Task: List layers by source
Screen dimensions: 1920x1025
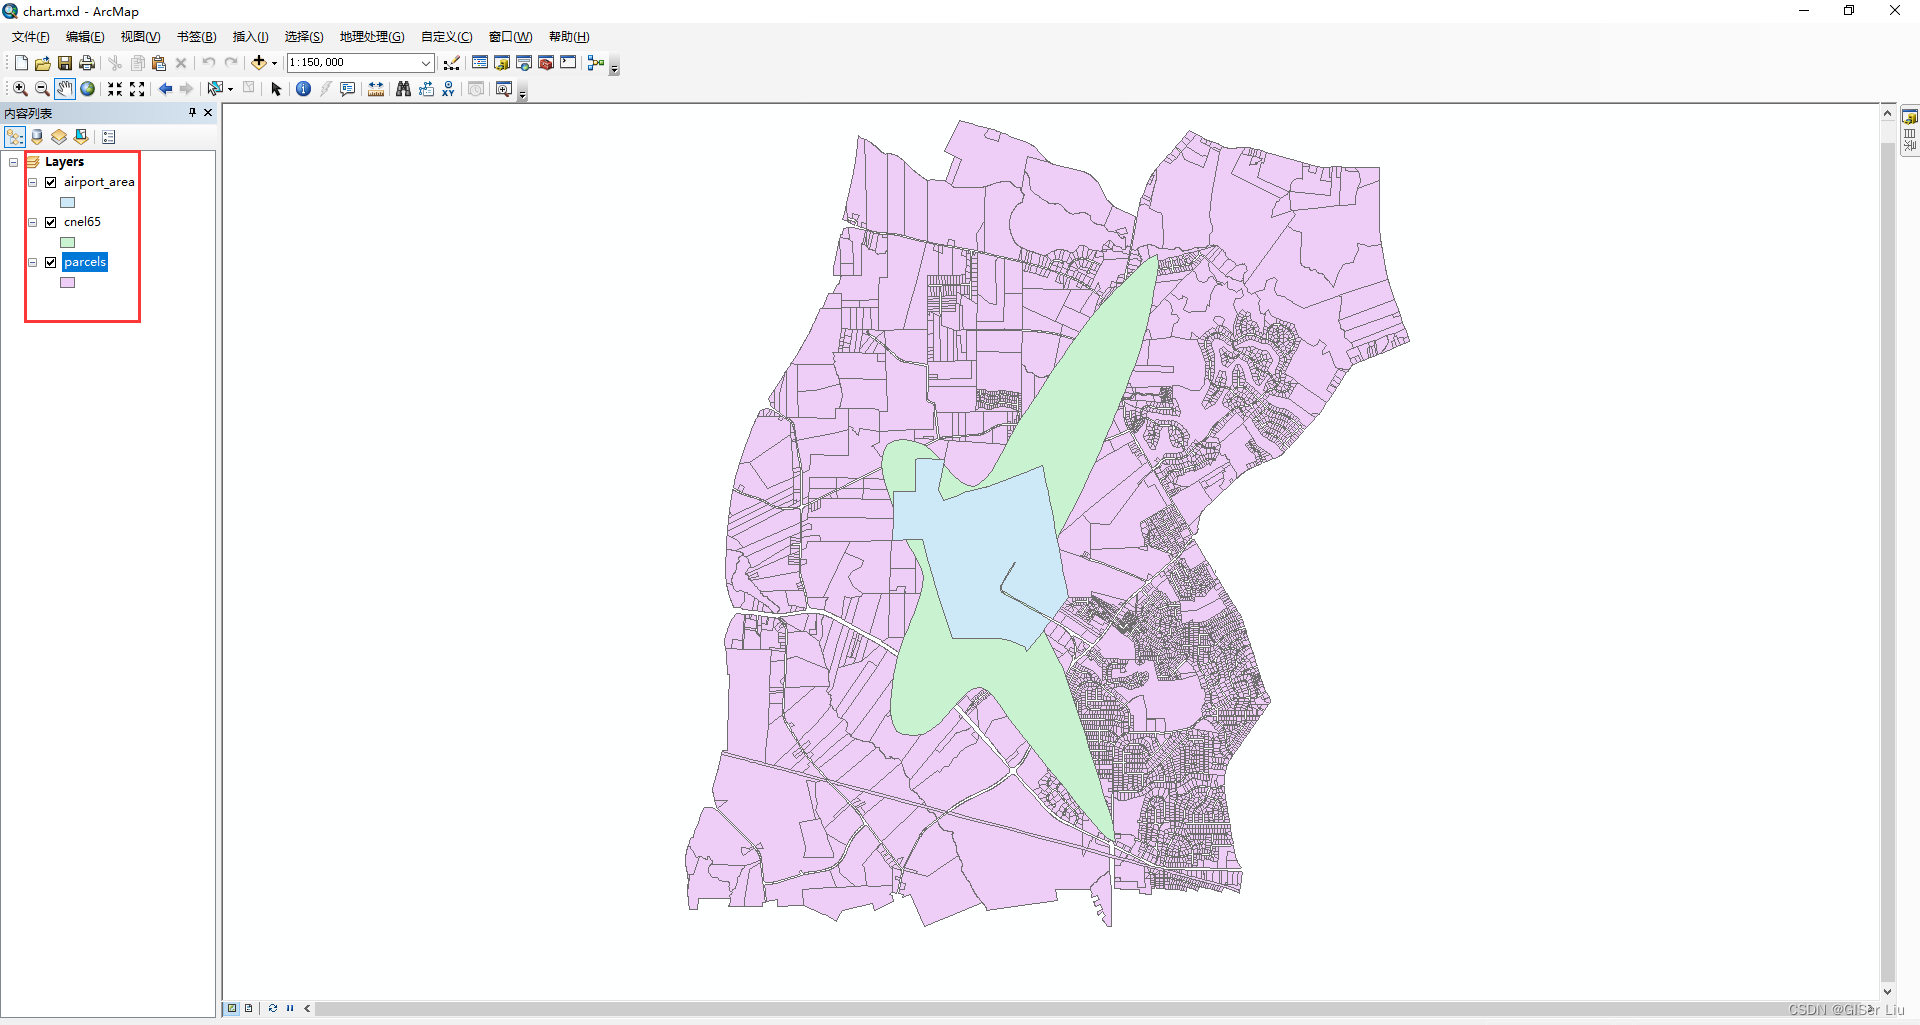Action: pyautogui.click(x=37, y=137)
